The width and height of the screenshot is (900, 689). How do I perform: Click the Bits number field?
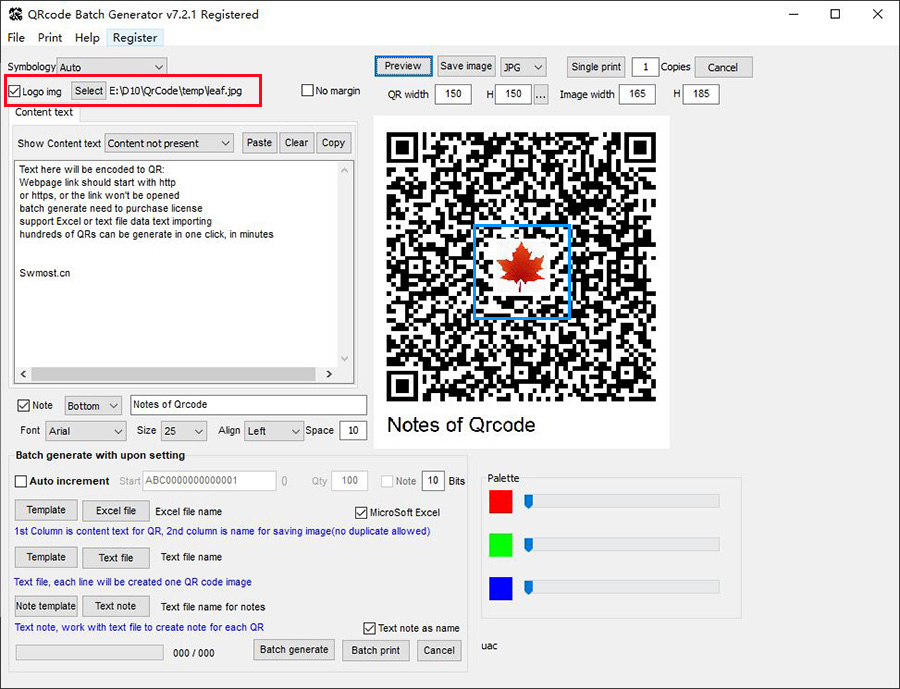point(433,481)
